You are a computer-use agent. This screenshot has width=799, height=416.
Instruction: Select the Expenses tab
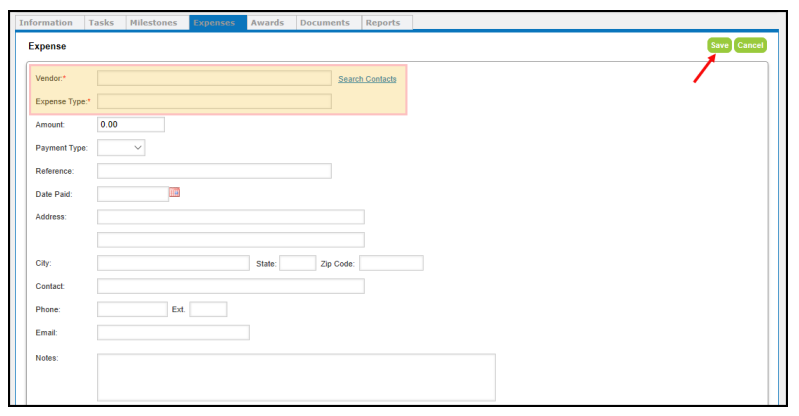218,22
